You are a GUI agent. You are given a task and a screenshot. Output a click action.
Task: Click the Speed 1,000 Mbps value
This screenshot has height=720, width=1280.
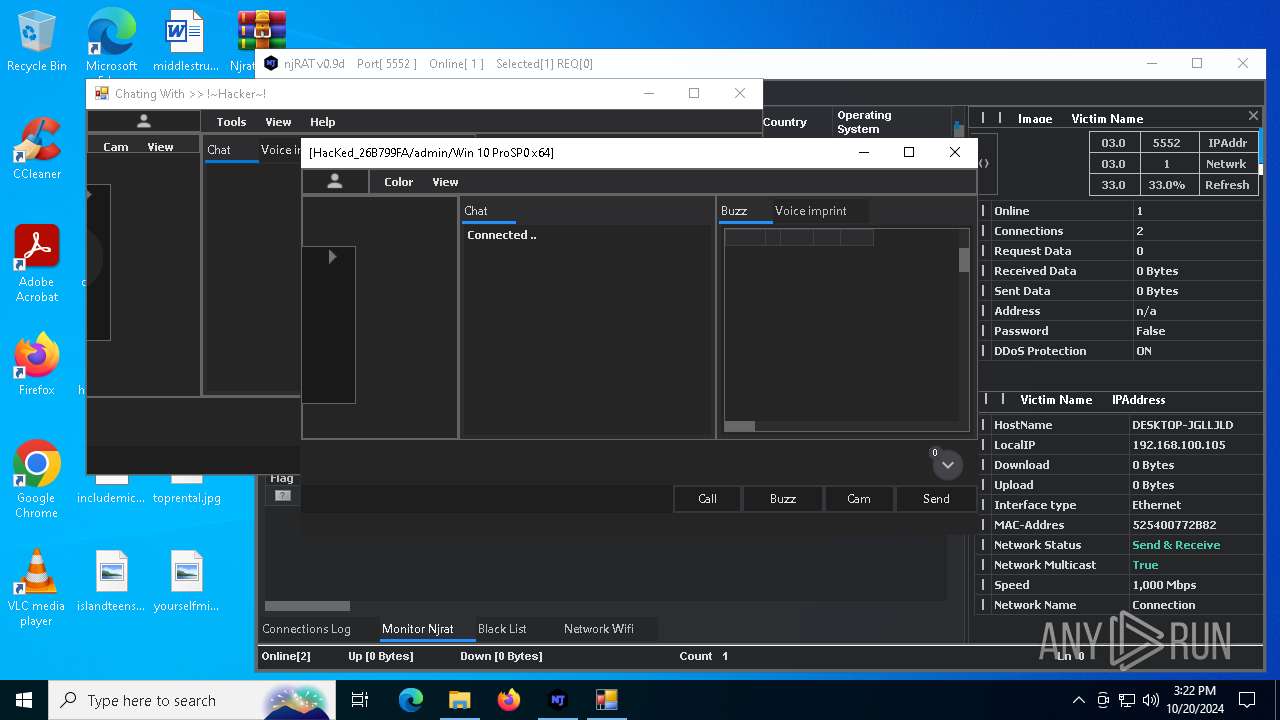1164,585
